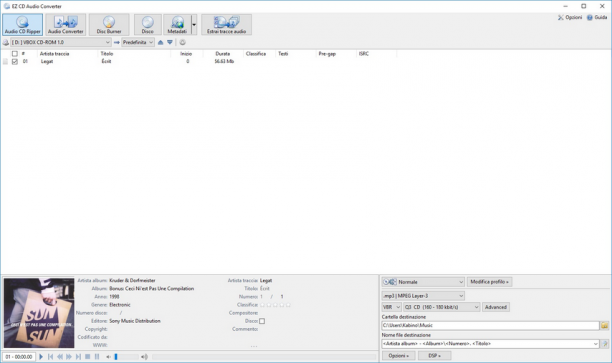The width and height of the screenshot is (612, 363).
Task: Click the Disco toolbar button
Action: (x=148, y=25)
